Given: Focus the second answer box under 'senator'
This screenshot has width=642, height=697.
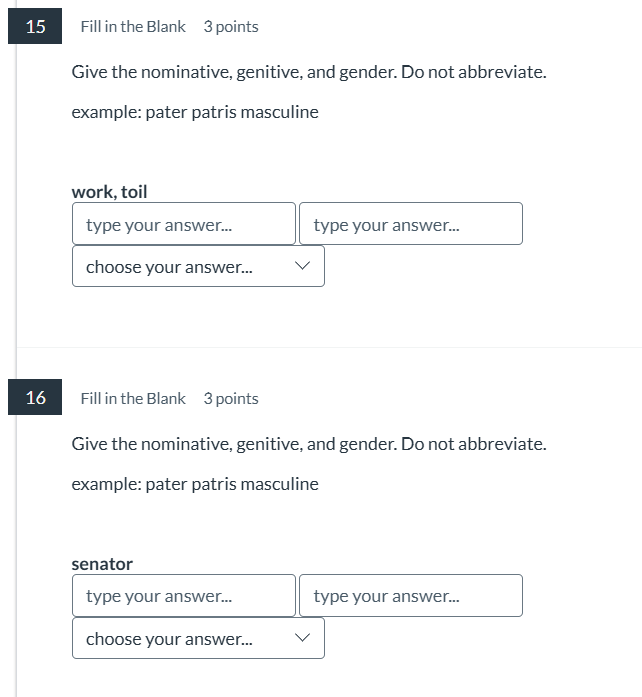Looking at the screenshot, I should coord(411,596).
